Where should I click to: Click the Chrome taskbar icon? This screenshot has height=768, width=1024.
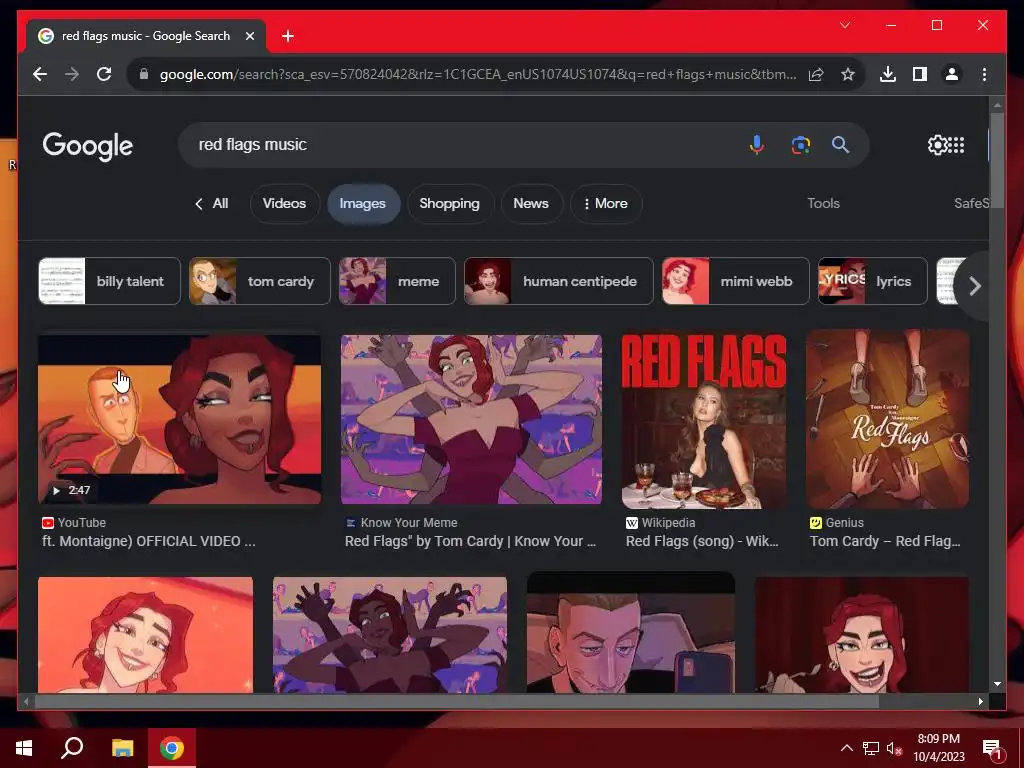pos(172,748)
